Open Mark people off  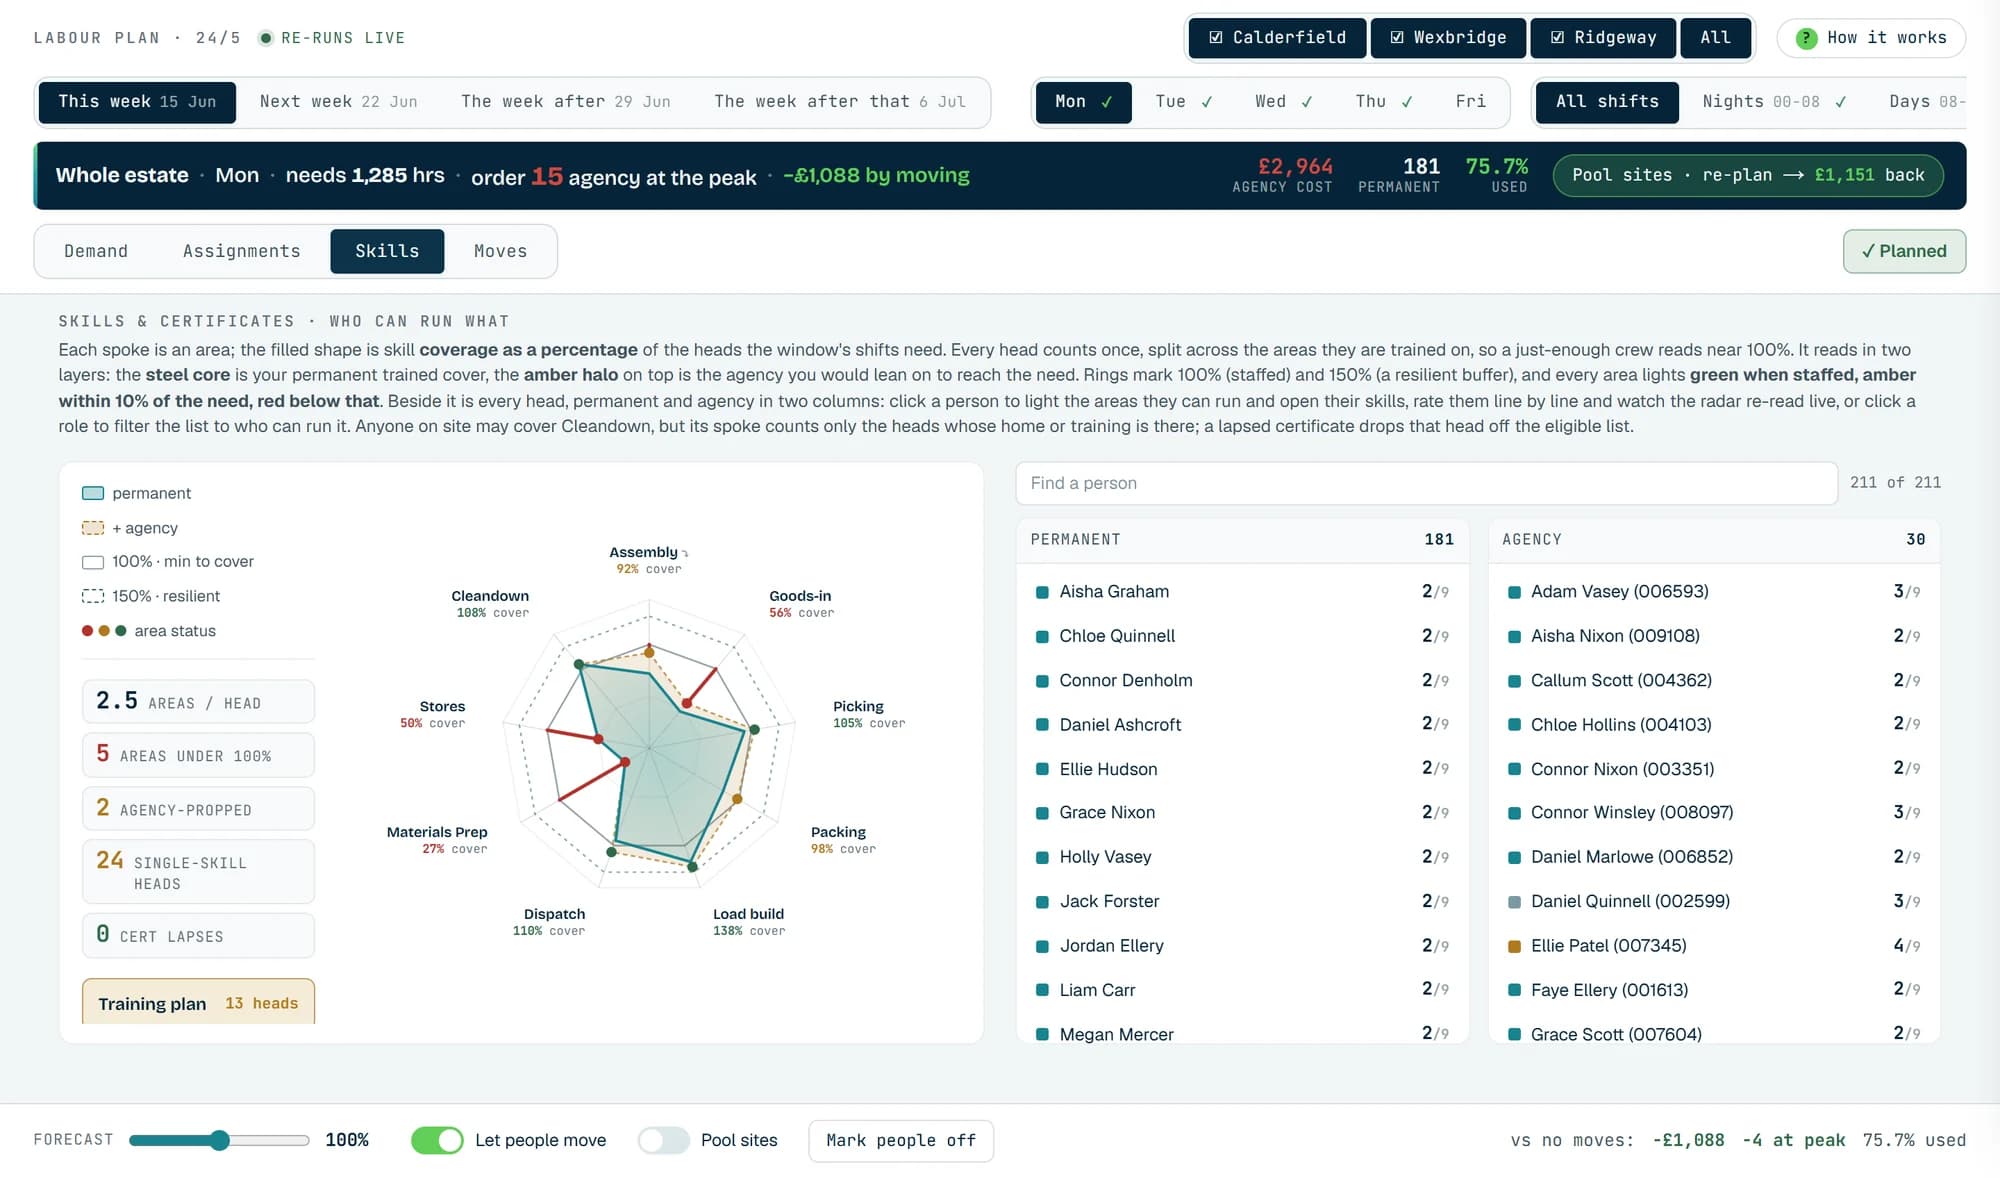900,1141
